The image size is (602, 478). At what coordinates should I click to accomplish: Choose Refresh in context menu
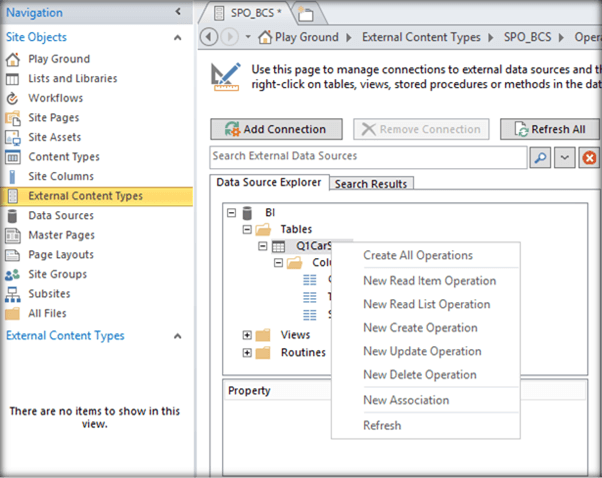coord(382,425)
